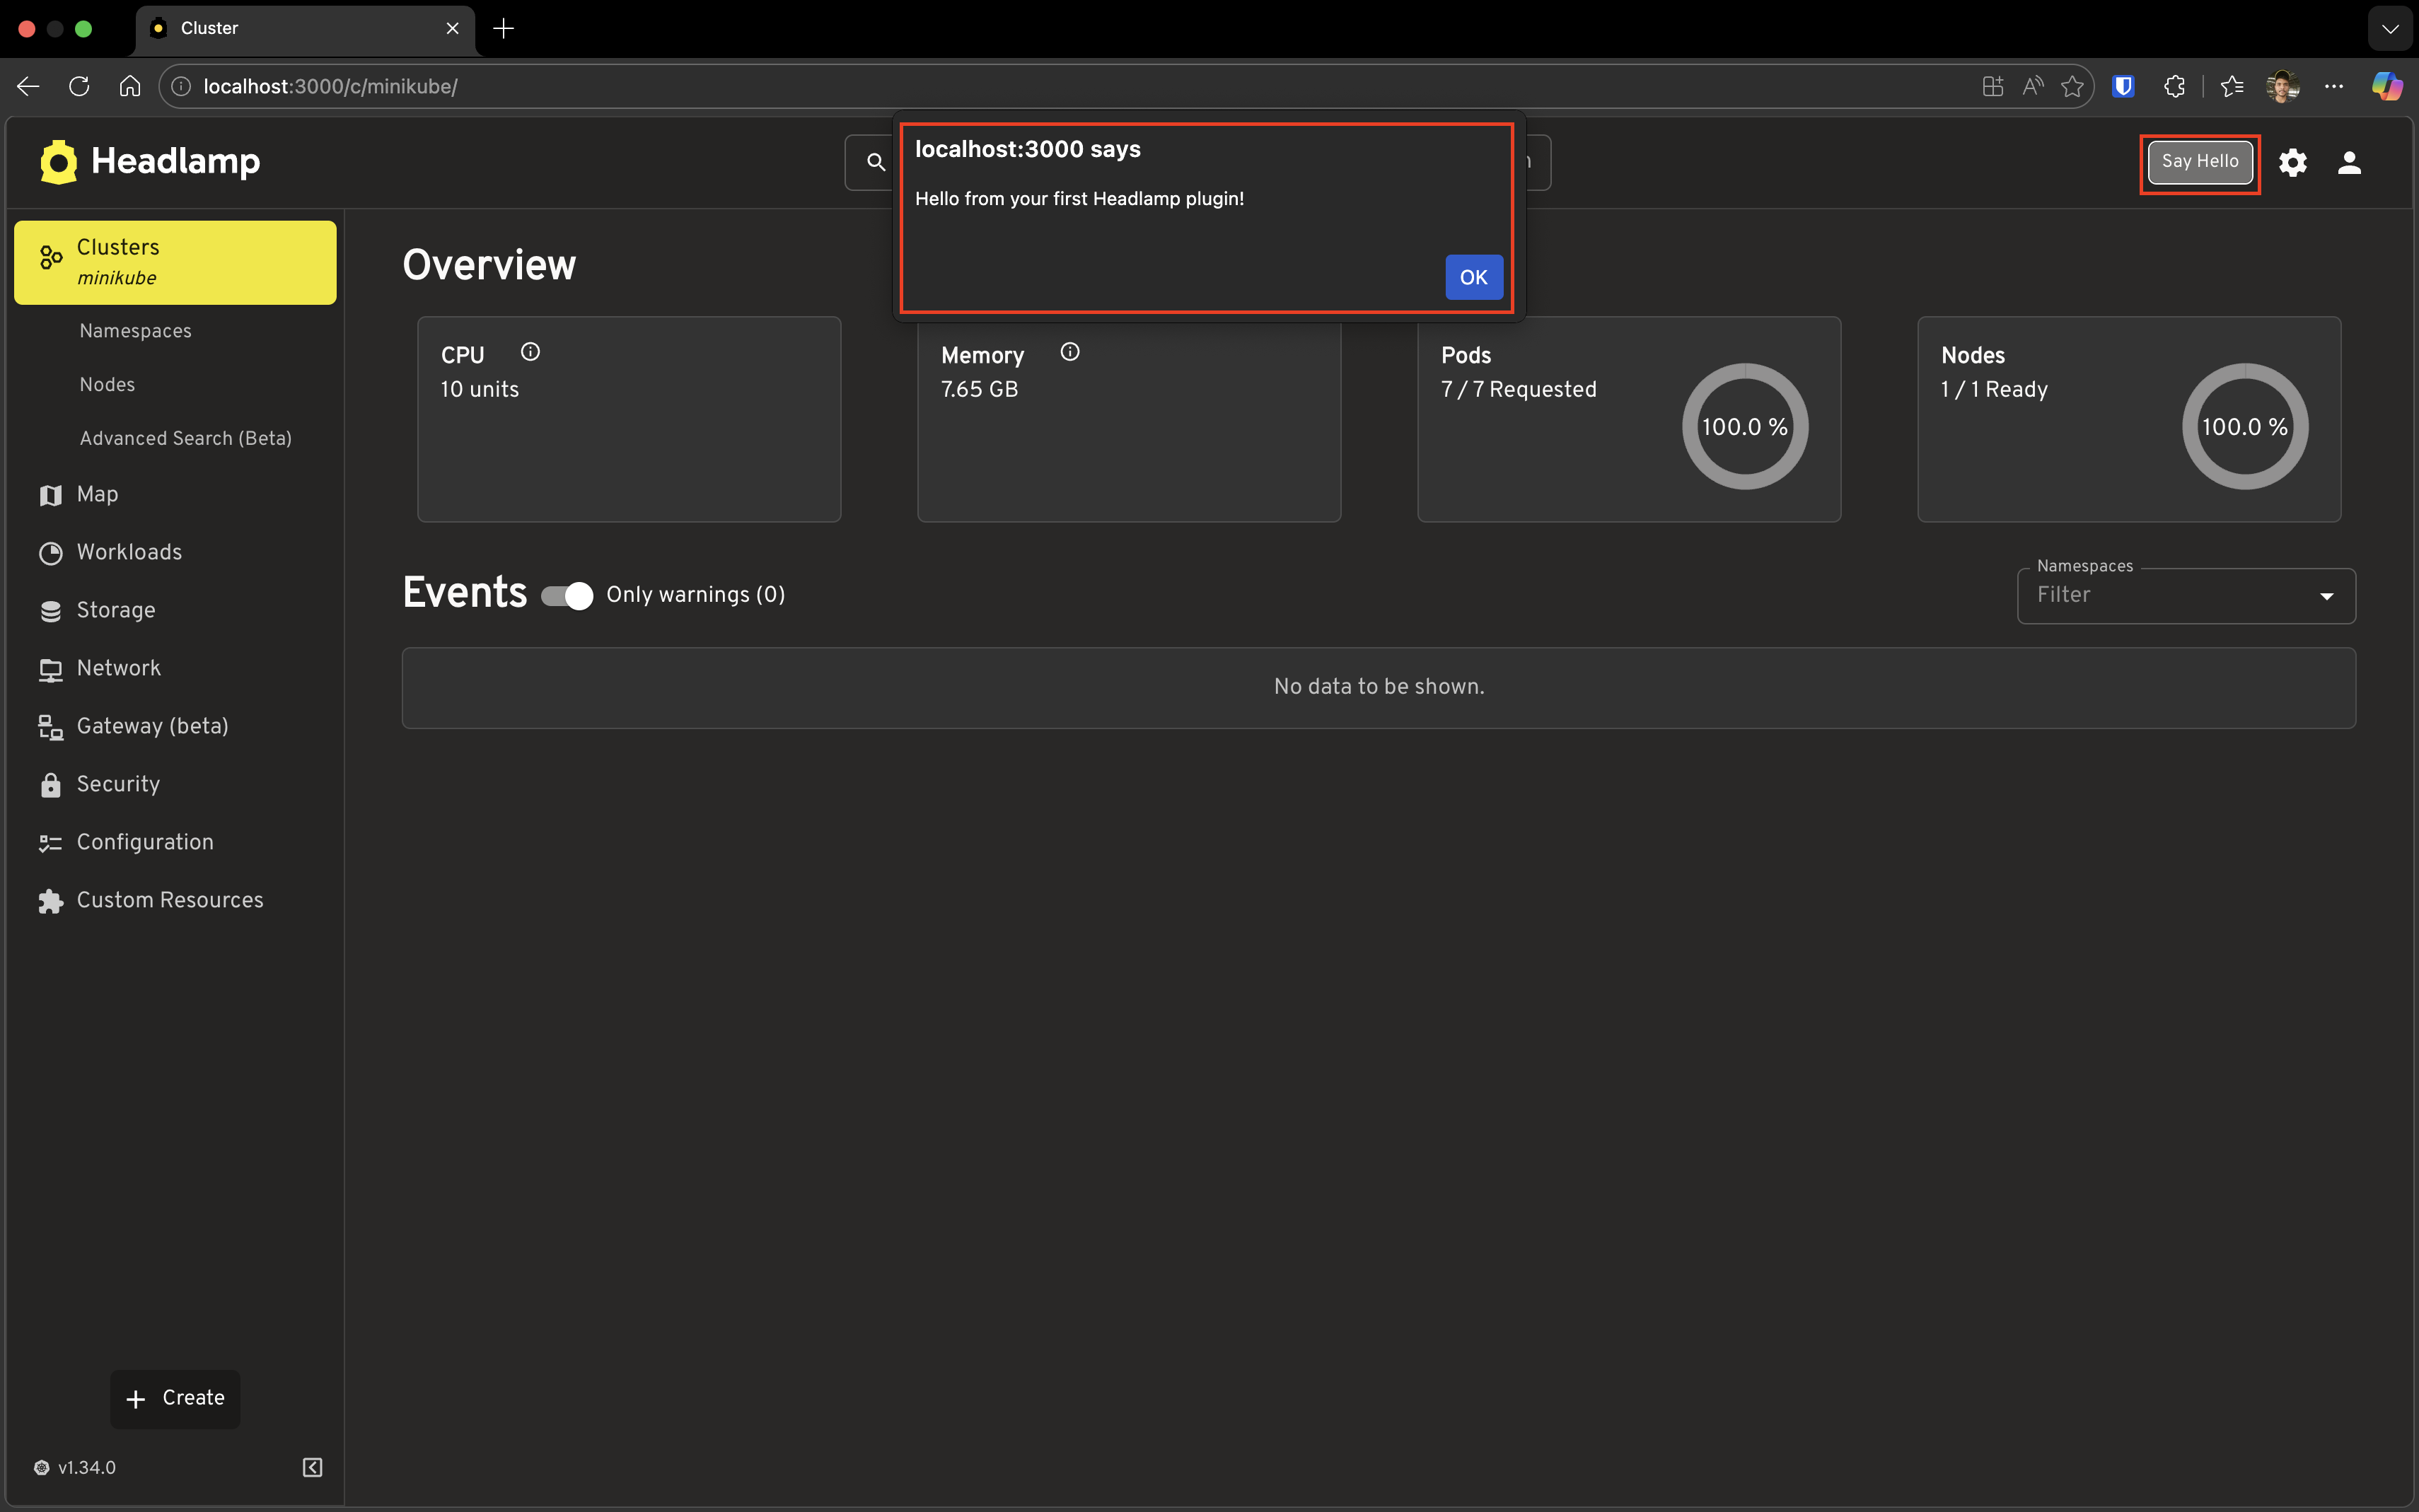Click the user account icon

[2349, 161]
